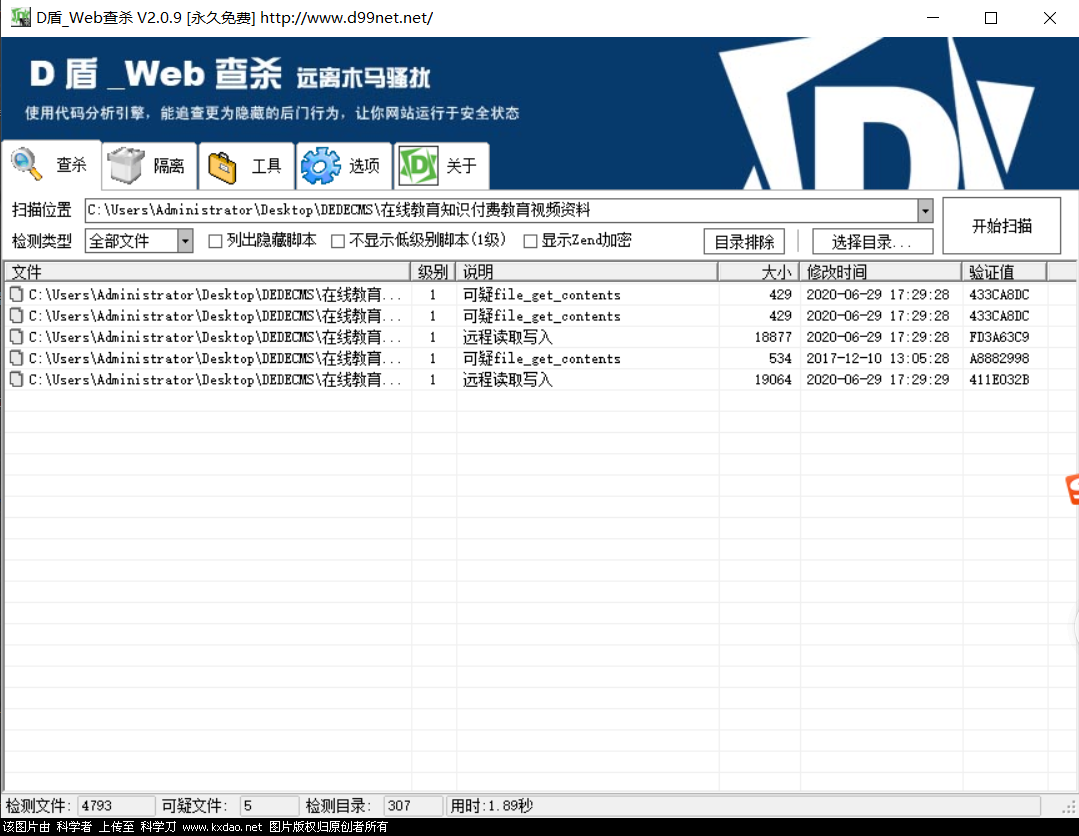Toggle 不显示低级别脚本(1级) checkbox

tap(338, 241)
